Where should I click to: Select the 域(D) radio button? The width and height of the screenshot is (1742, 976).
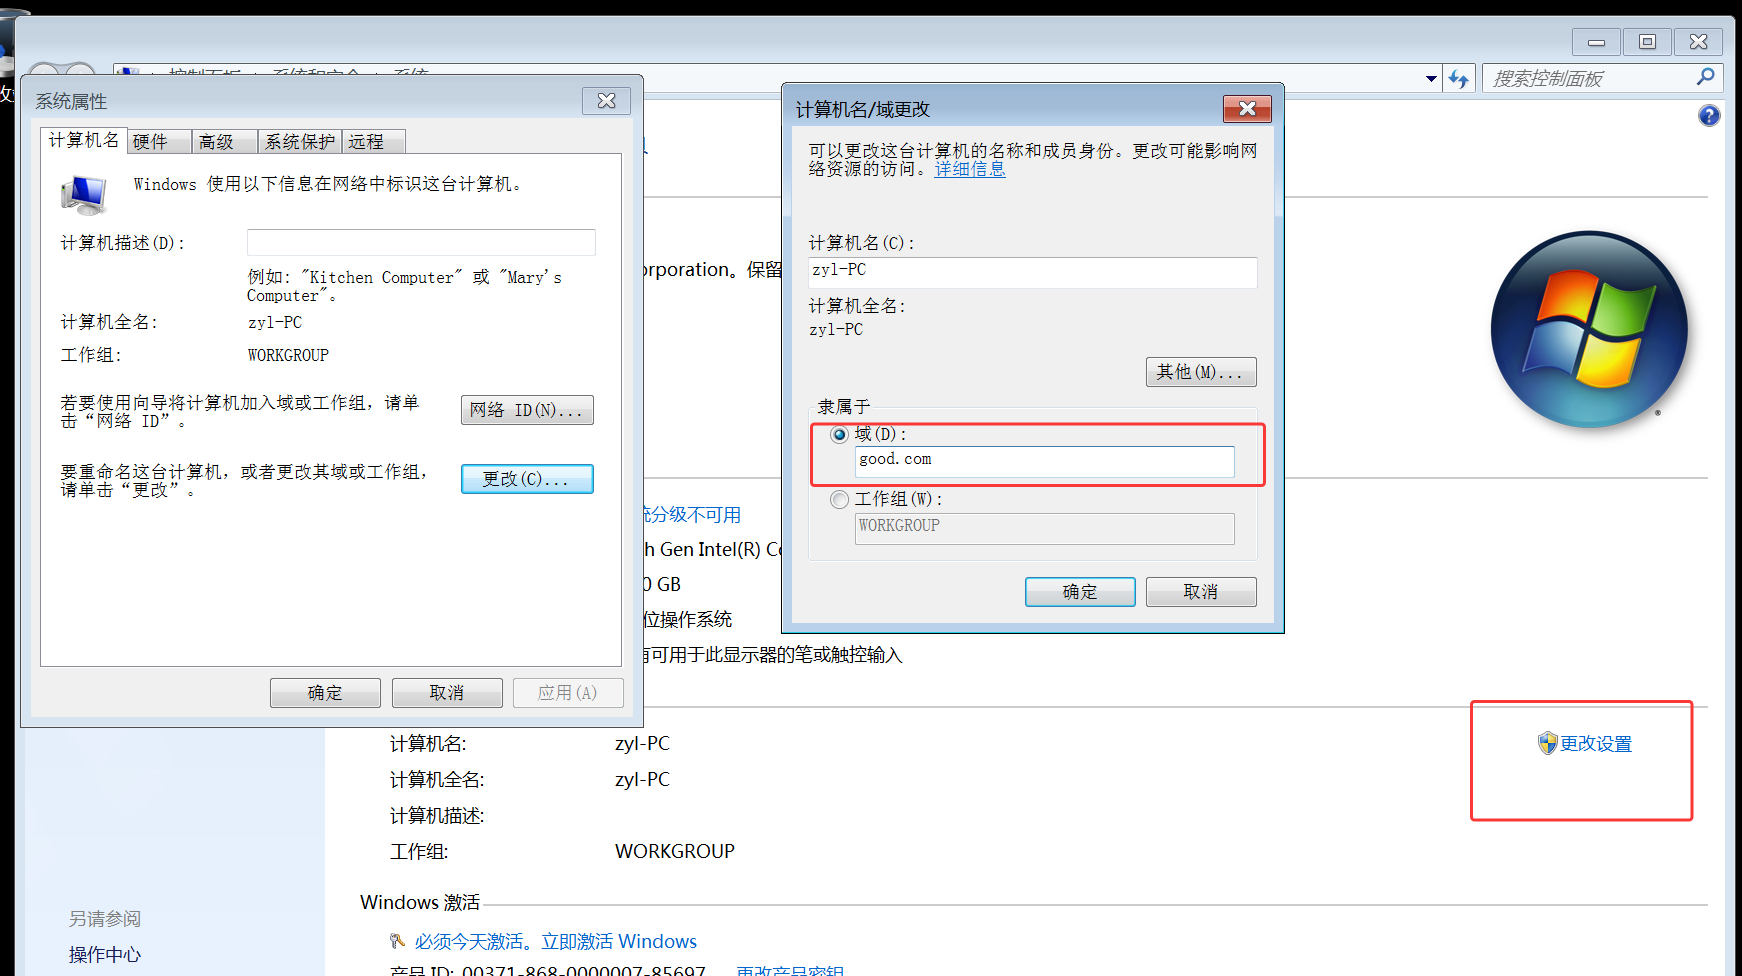tap(840, 434)
